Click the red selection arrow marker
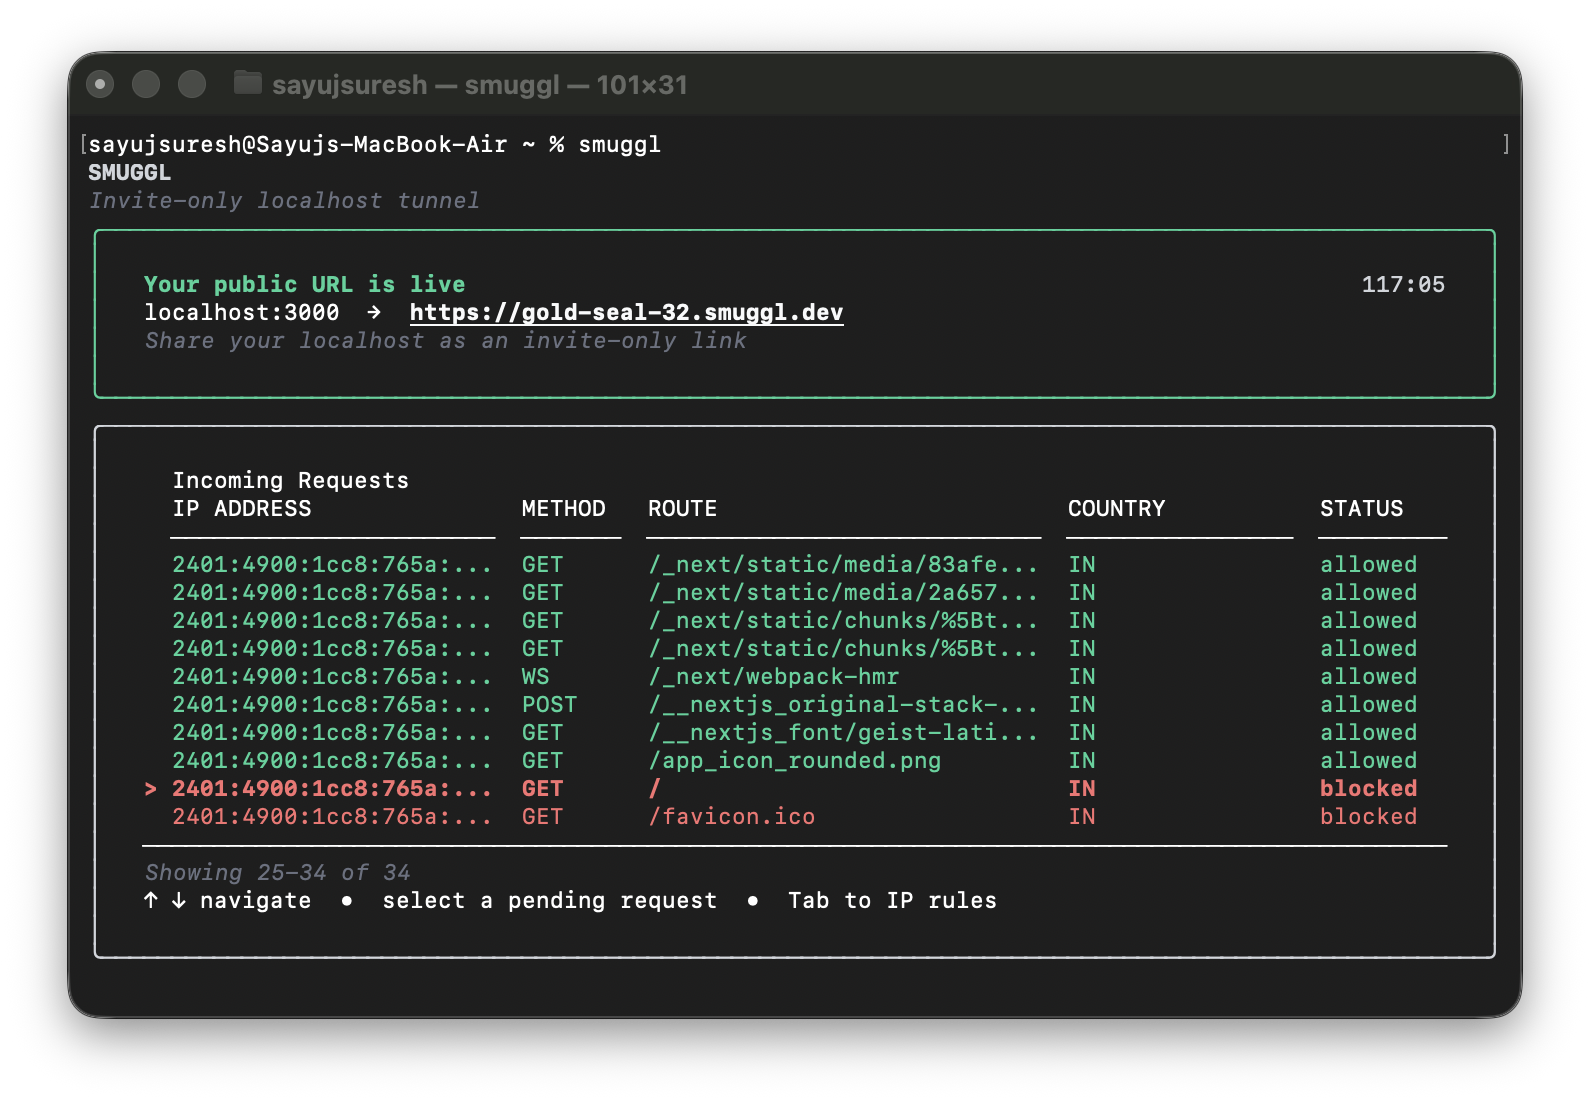The width and height of the screenshot is (1590, 1102). [150, 789]
